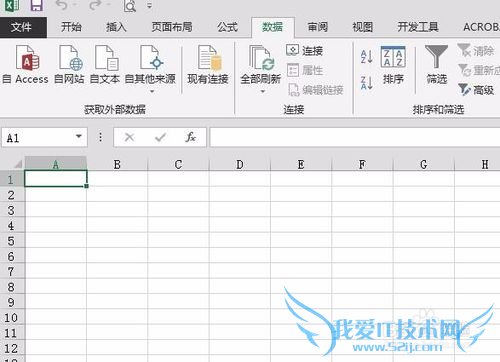Select row 12 header

tap(12, 347)
